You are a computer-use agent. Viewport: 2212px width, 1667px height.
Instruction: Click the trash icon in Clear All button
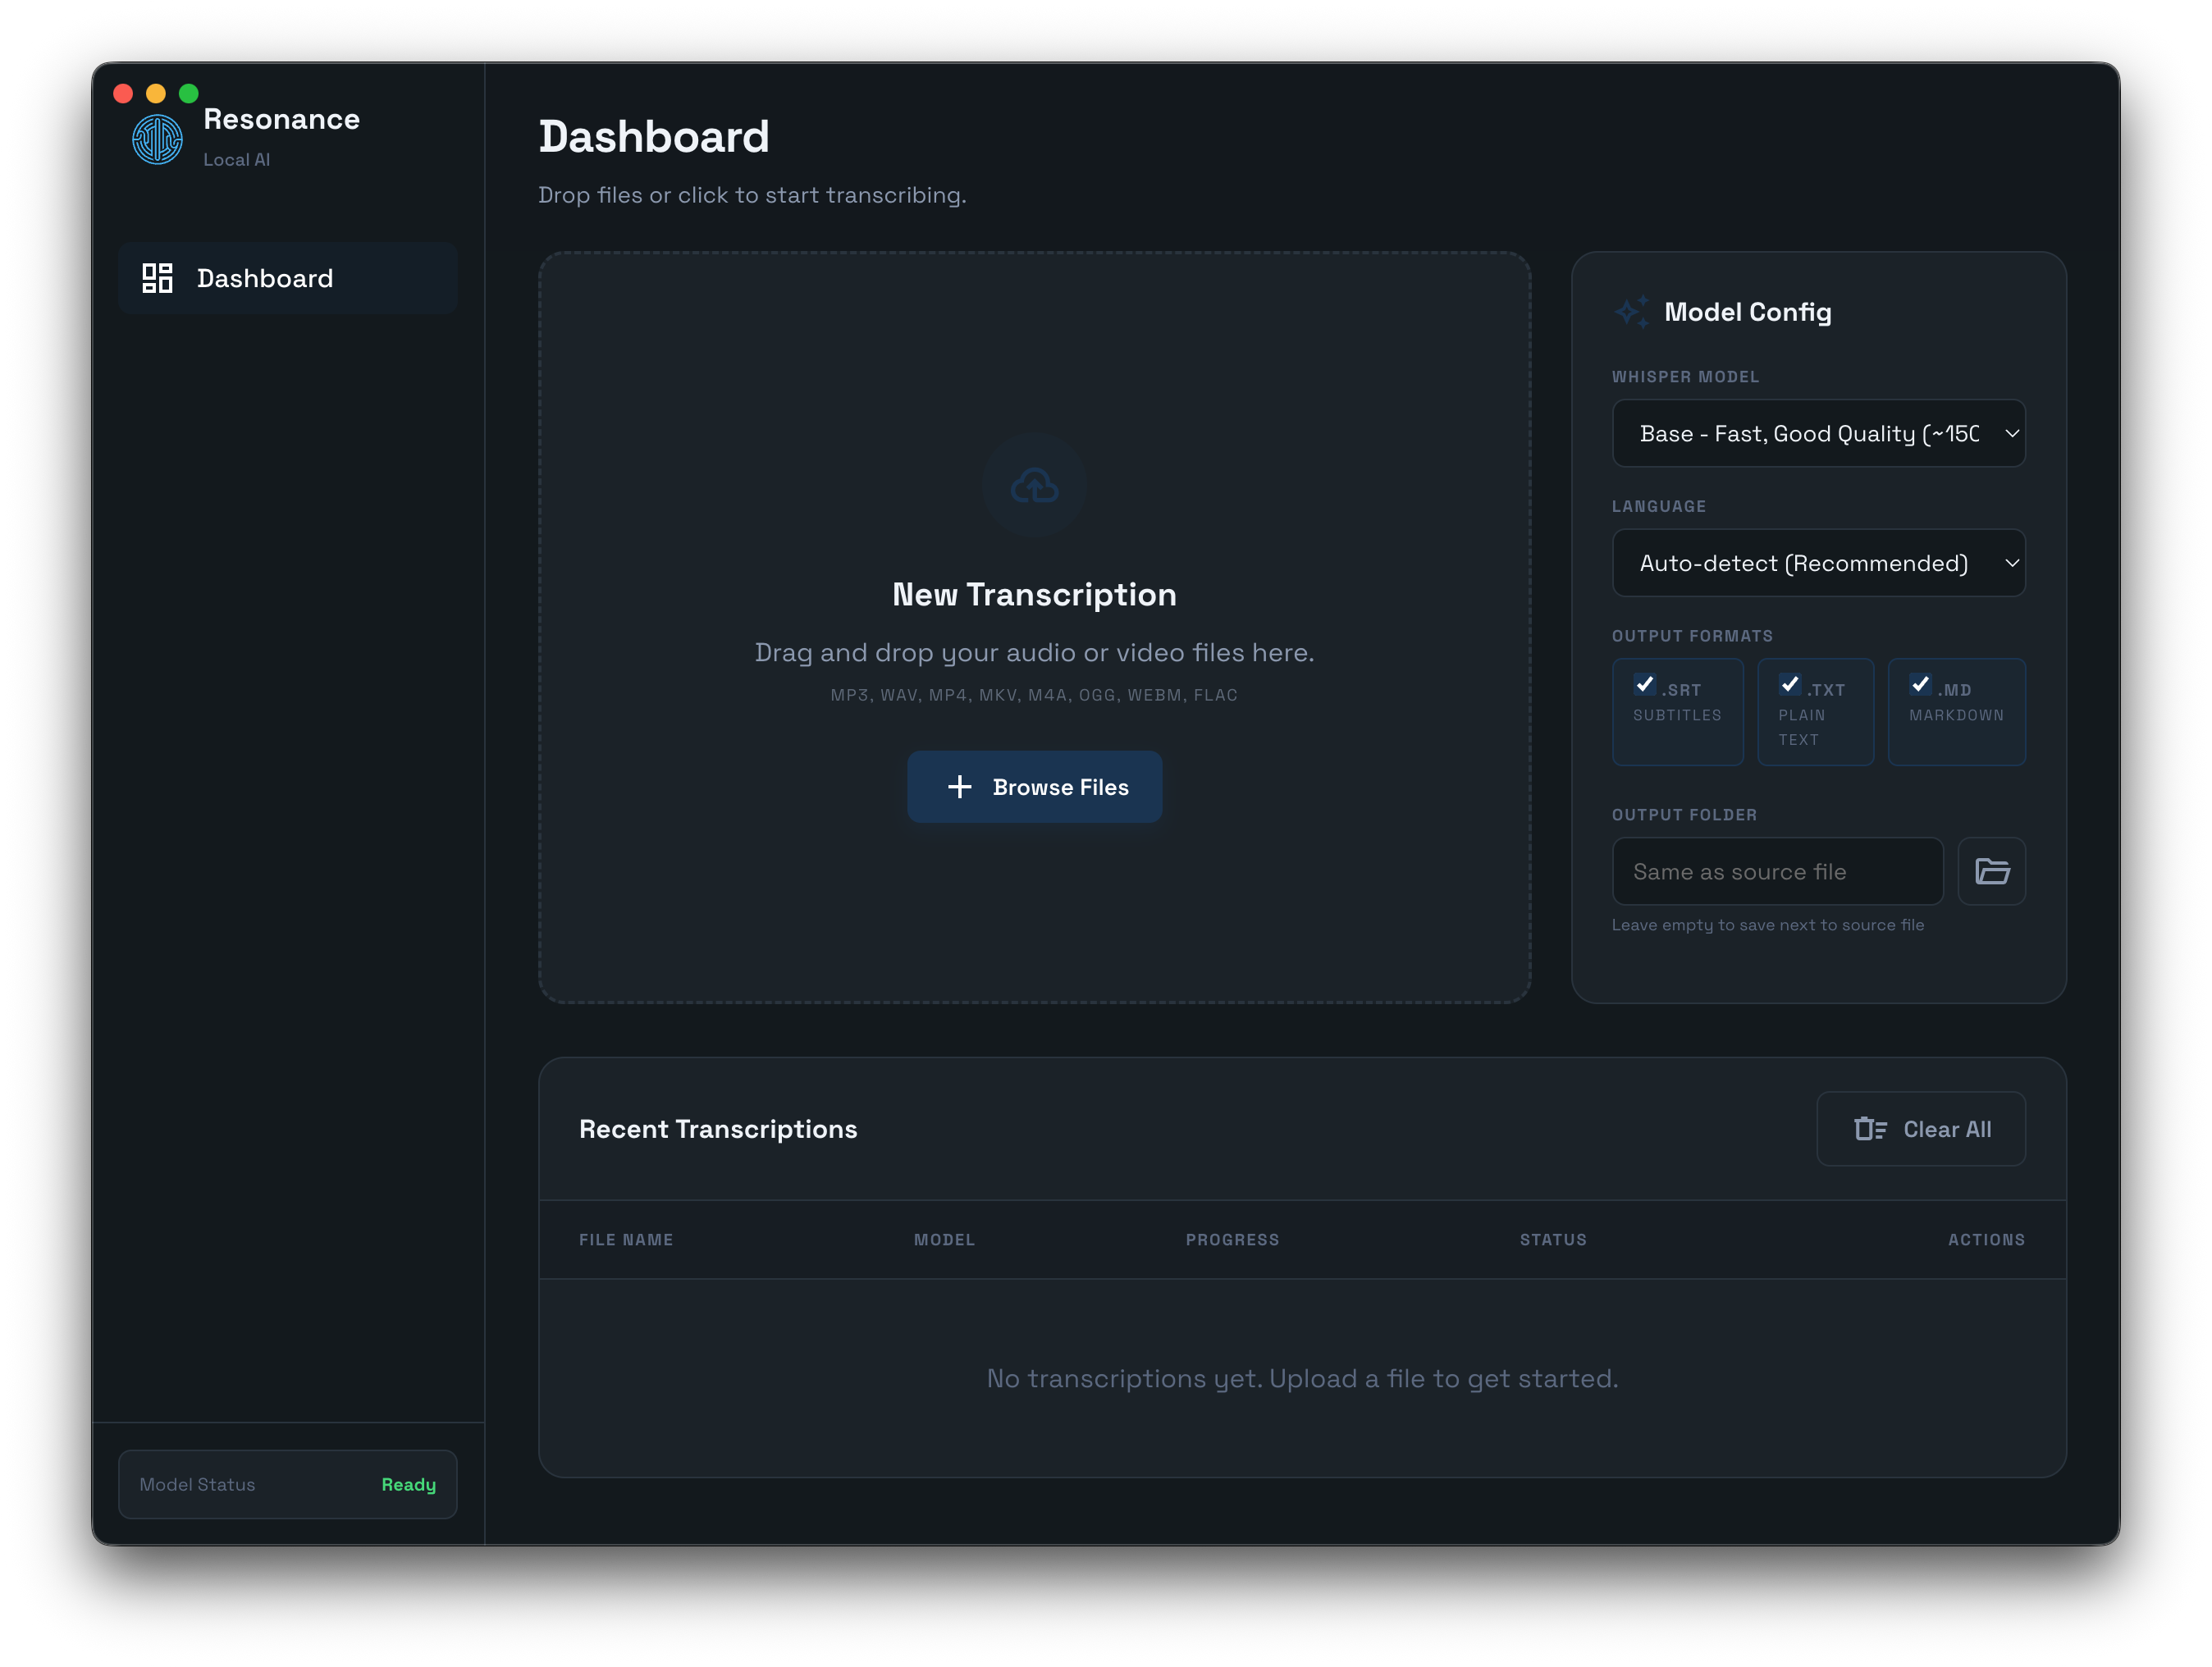pos(1870,1128)
